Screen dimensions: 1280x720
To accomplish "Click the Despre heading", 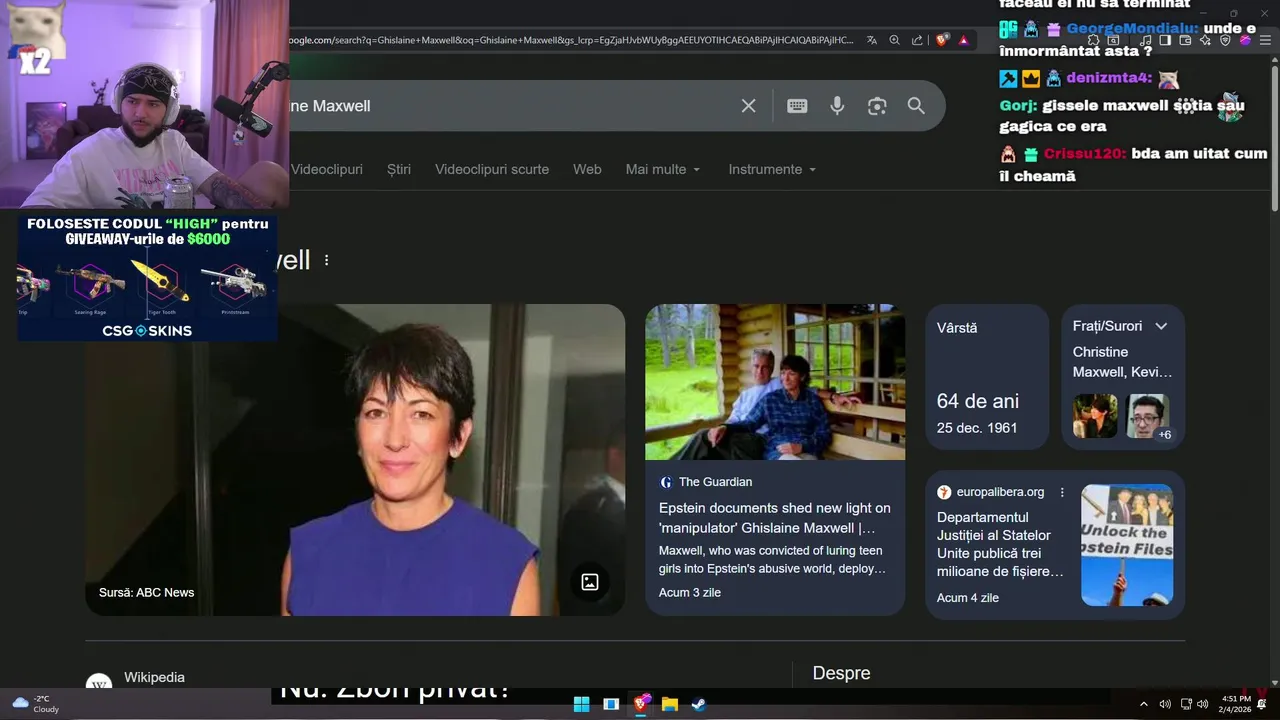I will pos(841,674).
